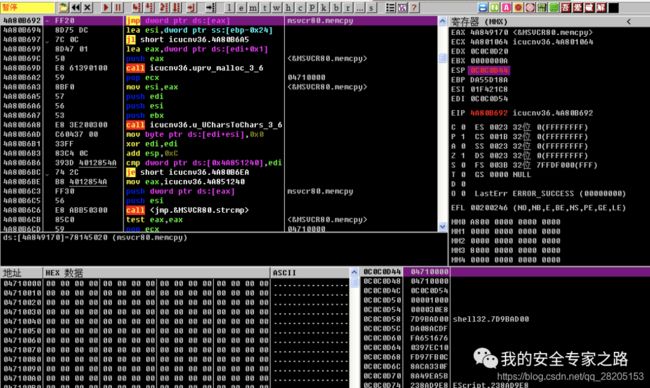This screenshot has height=388, width=650.
Task: Open Handles window with the 'h' button
Action: 288,7
